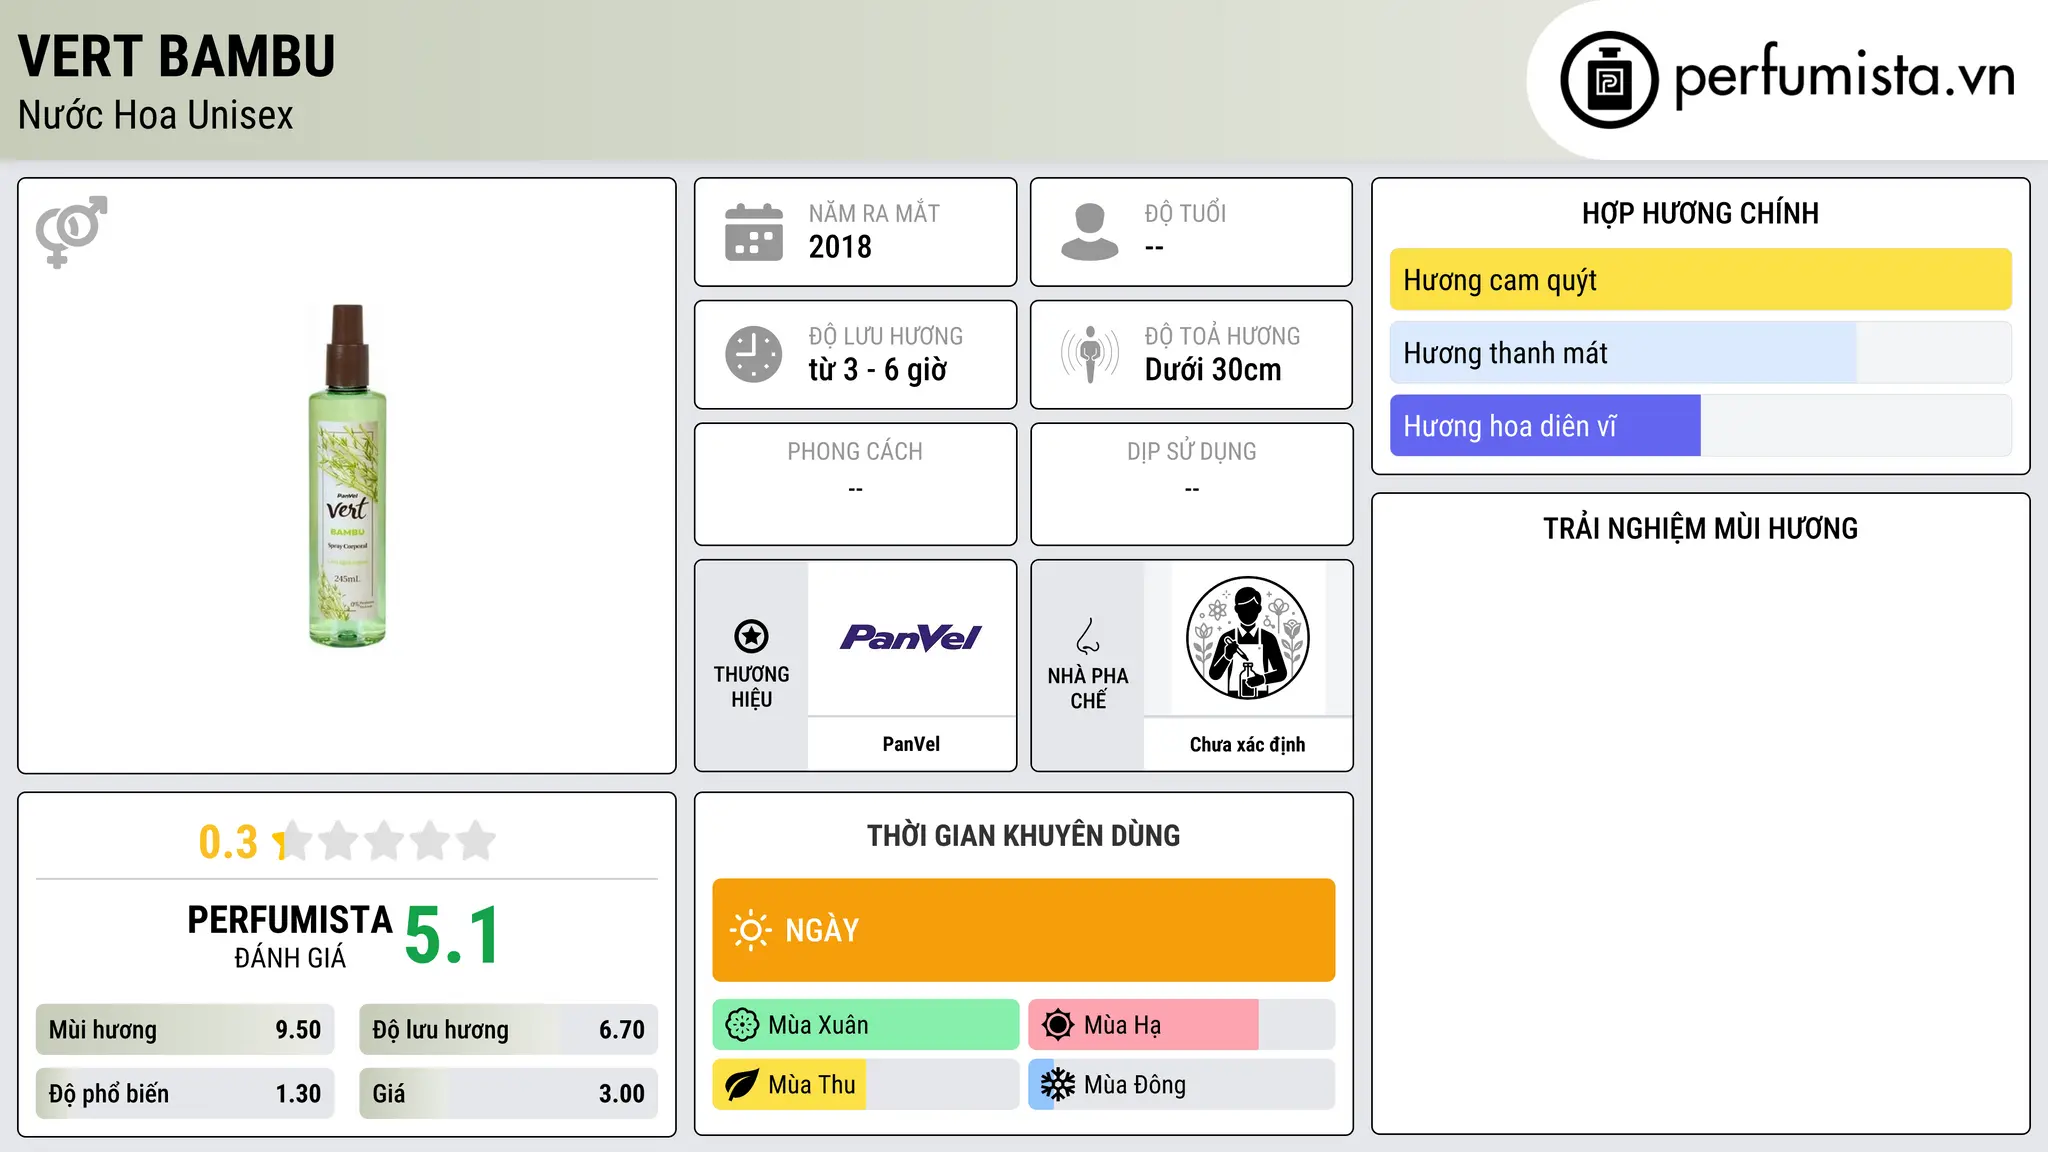Click the unisex gender symbol icon
Image resolution: width=2048 pixels, height=1152 pixels.
71,231
